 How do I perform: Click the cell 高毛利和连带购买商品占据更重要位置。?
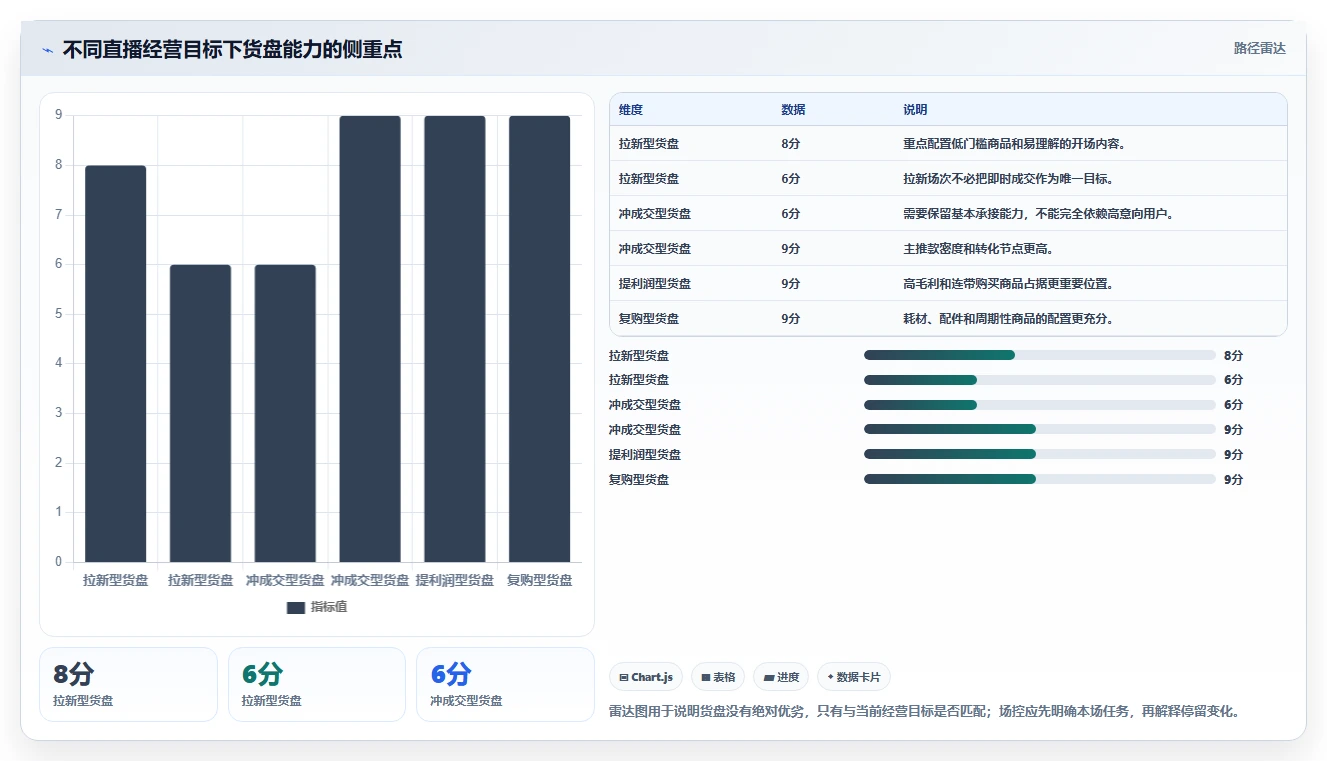tap(1008, 284)
